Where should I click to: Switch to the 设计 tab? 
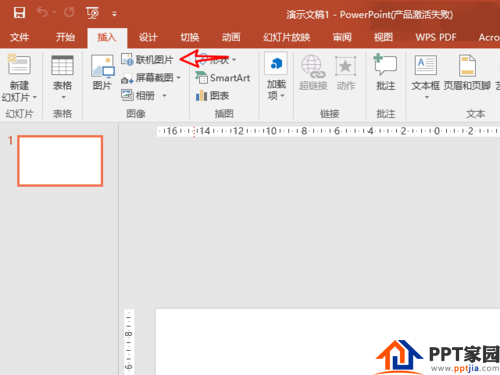pos(148,37)
